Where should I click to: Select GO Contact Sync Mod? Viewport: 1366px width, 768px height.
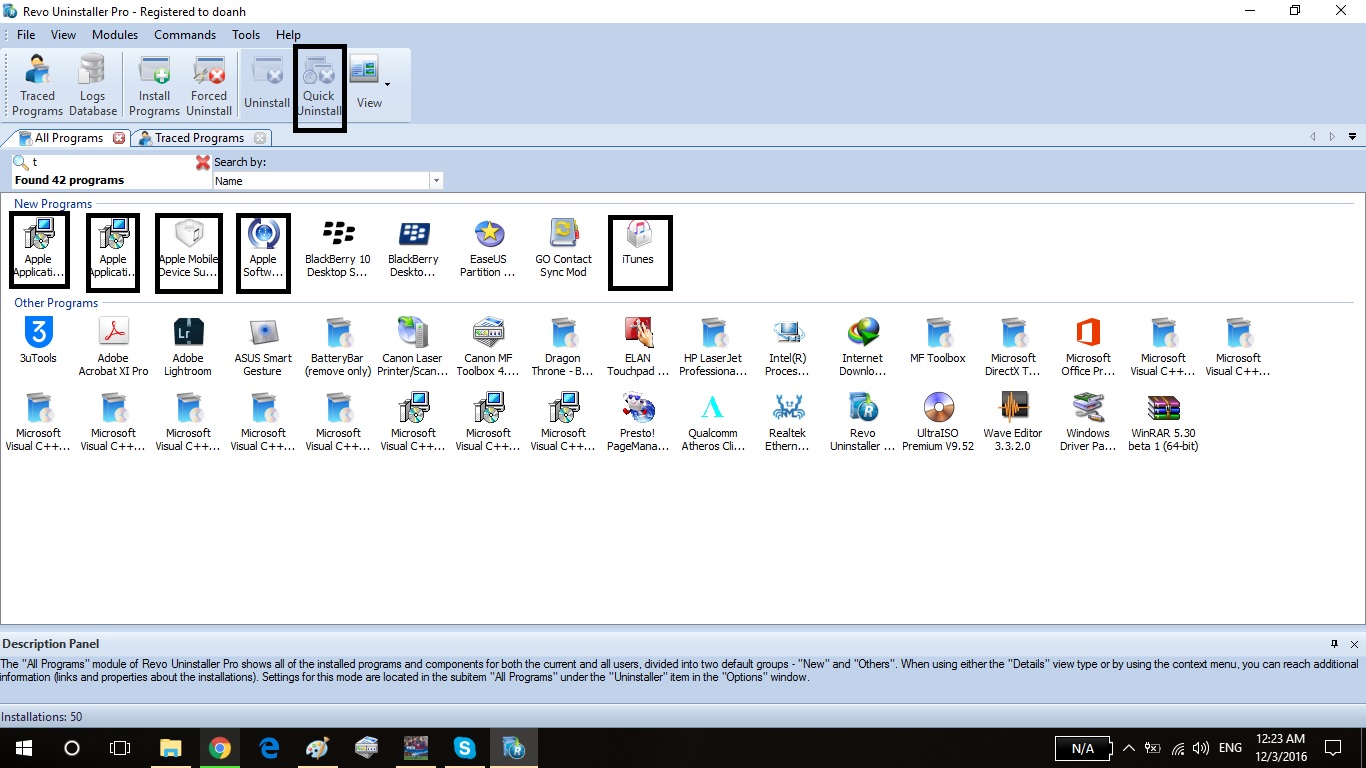pos(563,250)
